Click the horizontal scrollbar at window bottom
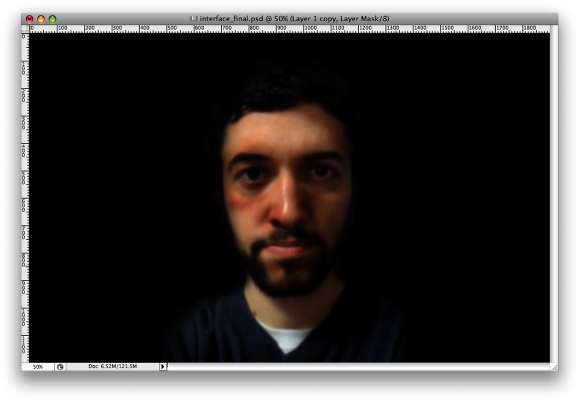This screenshot has width=580, height=401. (x=359, y=367)
